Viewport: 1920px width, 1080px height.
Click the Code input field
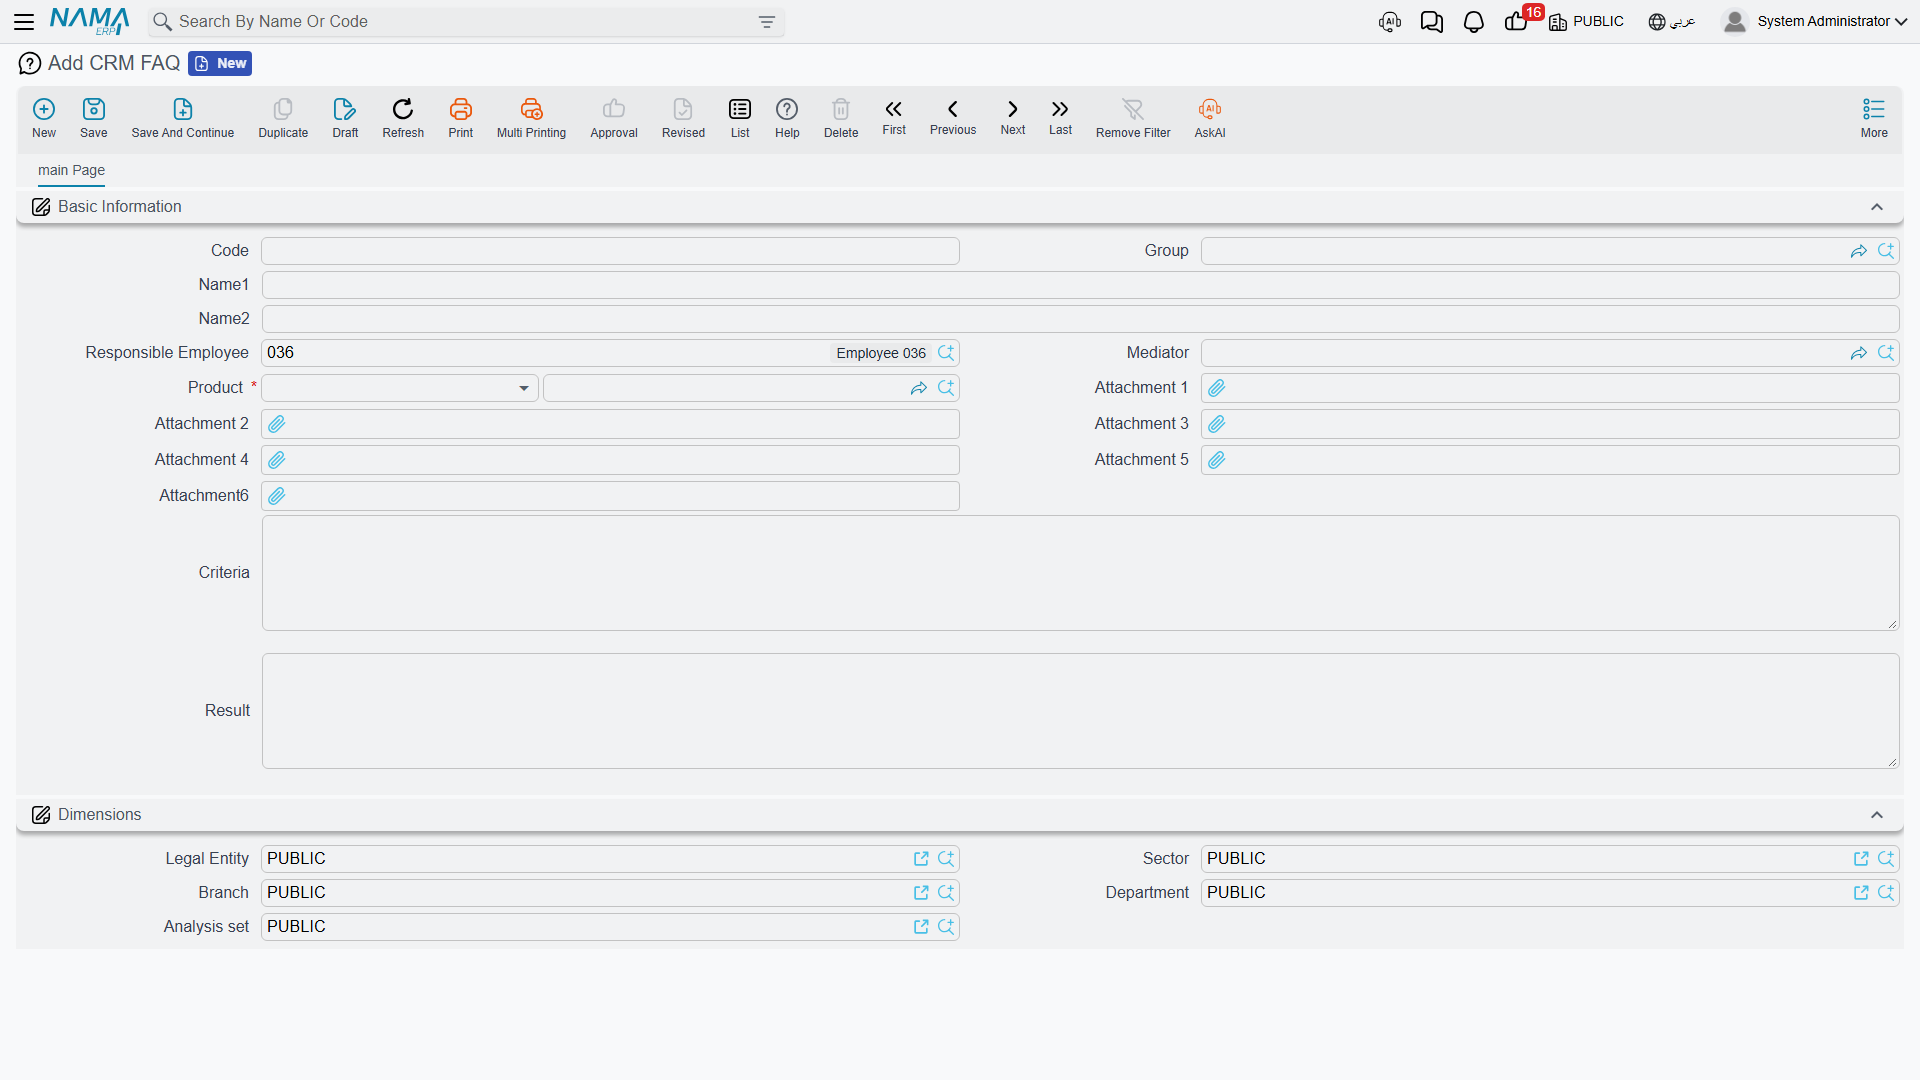[610, 251]
